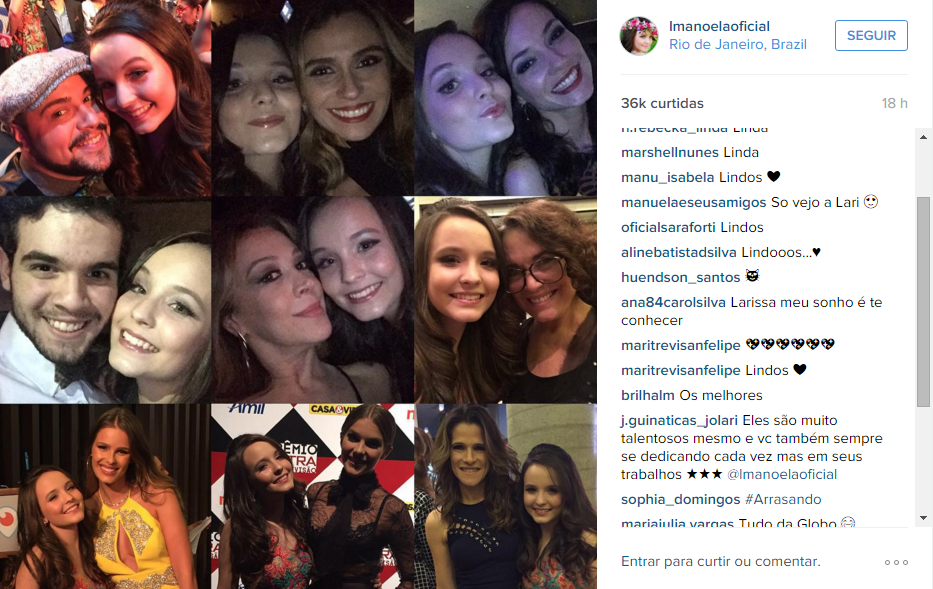Open commenter manu_isabela profile
This screenshot has height=589, width=933.
click(x=668, y=177)
